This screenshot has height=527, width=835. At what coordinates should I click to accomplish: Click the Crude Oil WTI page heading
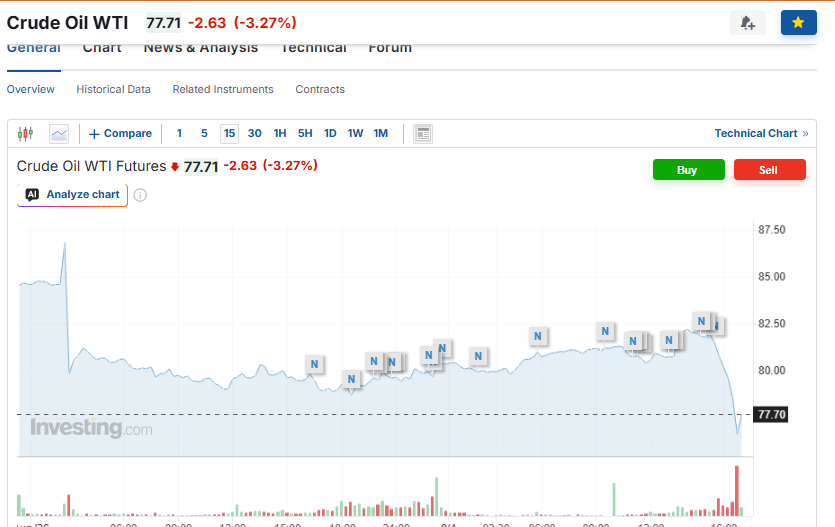click(x=68, y=23)
